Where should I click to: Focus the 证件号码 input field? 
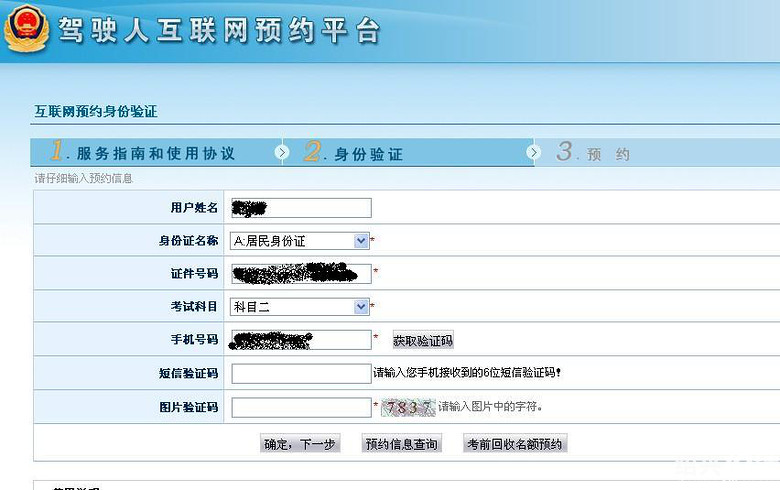point(301,274)
